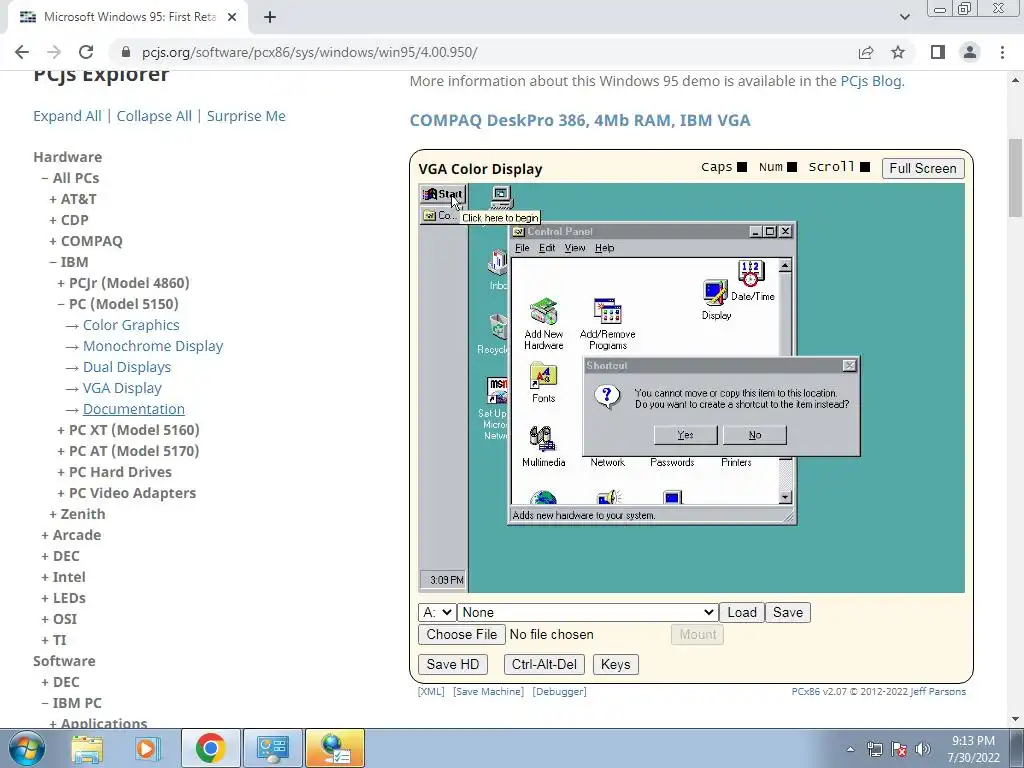The image size is (1024, 768).
Task: Select the Network label in Control Panel
Action: (x=607, y=462)
